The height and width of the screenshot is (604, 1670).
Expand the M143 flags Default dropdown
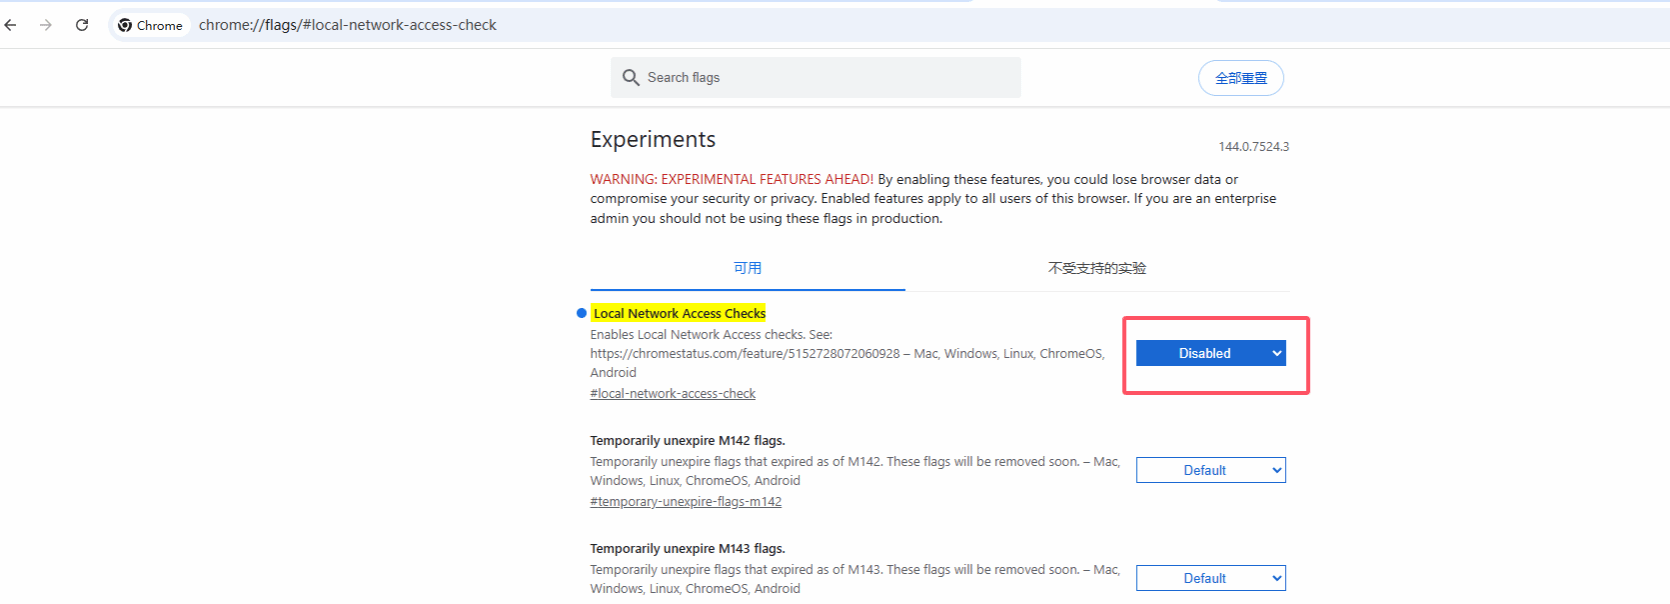click(x=1210, y=578)
